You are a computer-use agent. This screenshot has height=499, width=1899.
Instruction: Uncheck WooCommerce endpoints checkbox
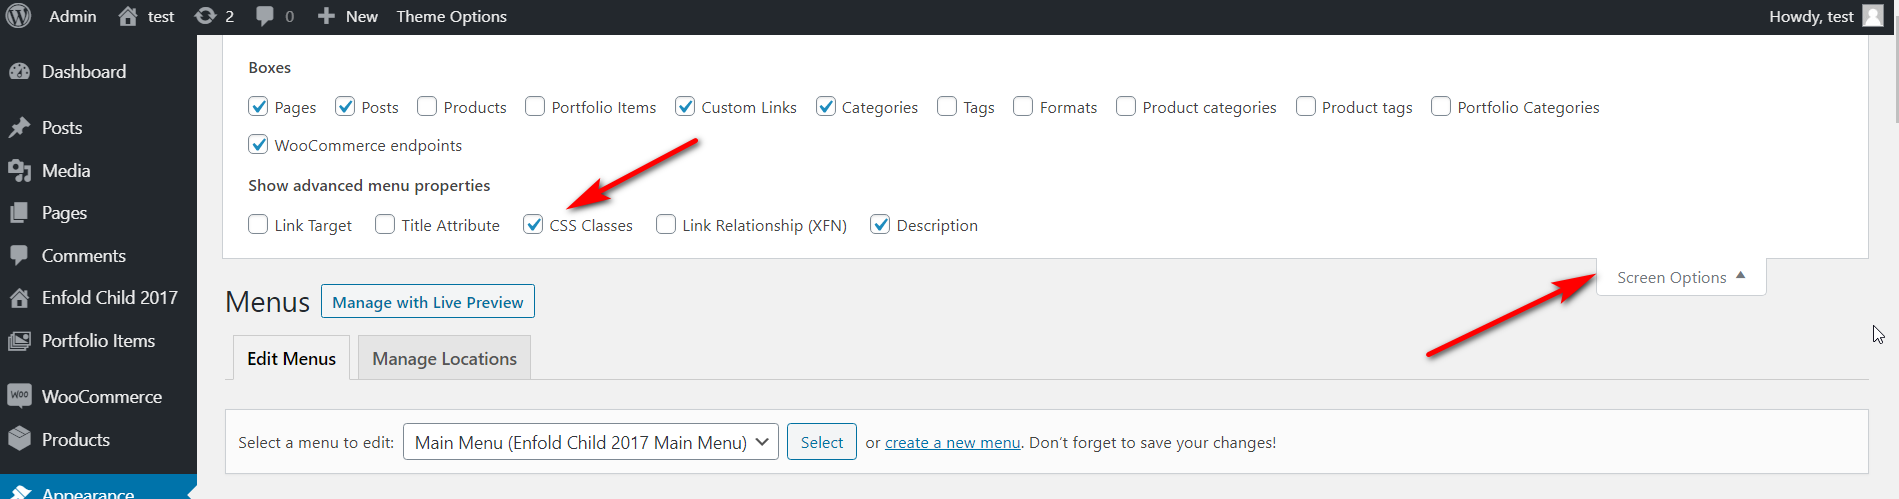[258, 144]
